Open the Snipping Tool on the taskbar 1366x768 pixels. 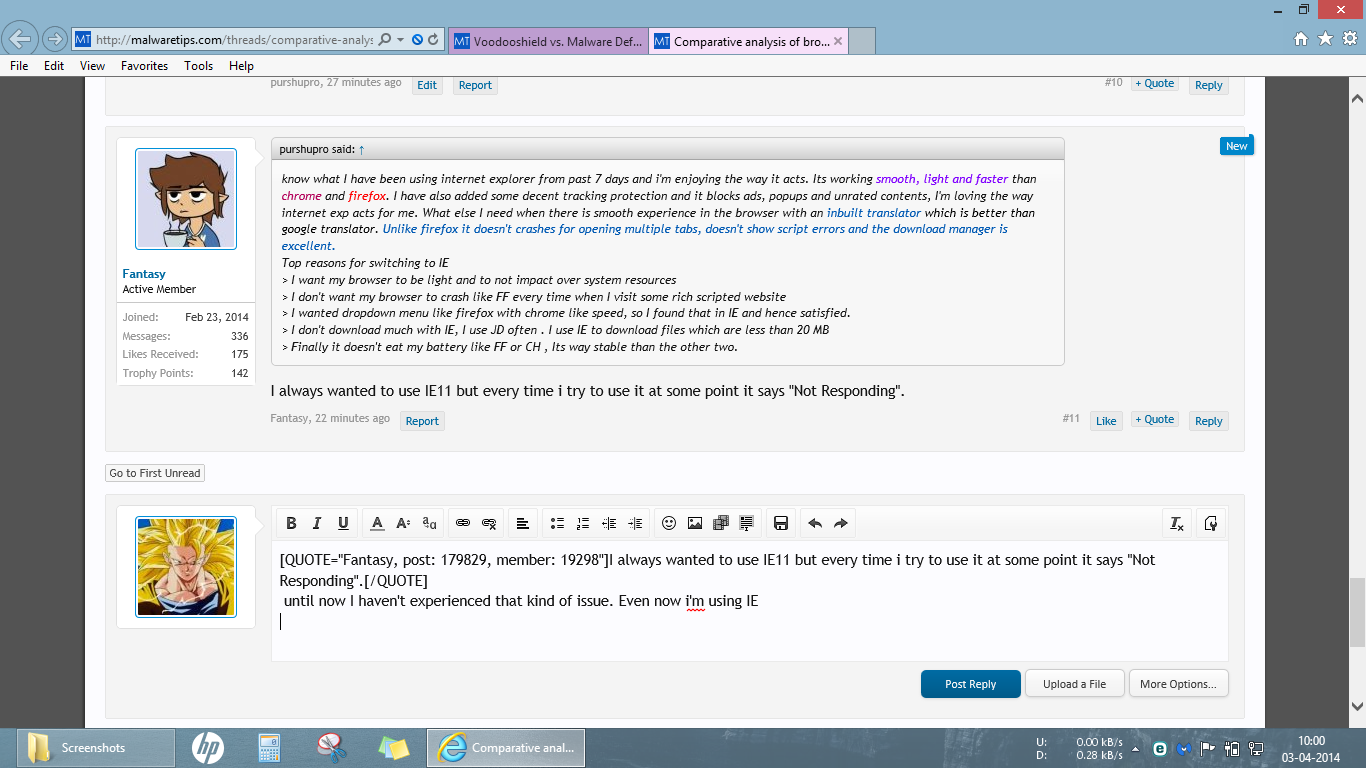pos(331,748)
